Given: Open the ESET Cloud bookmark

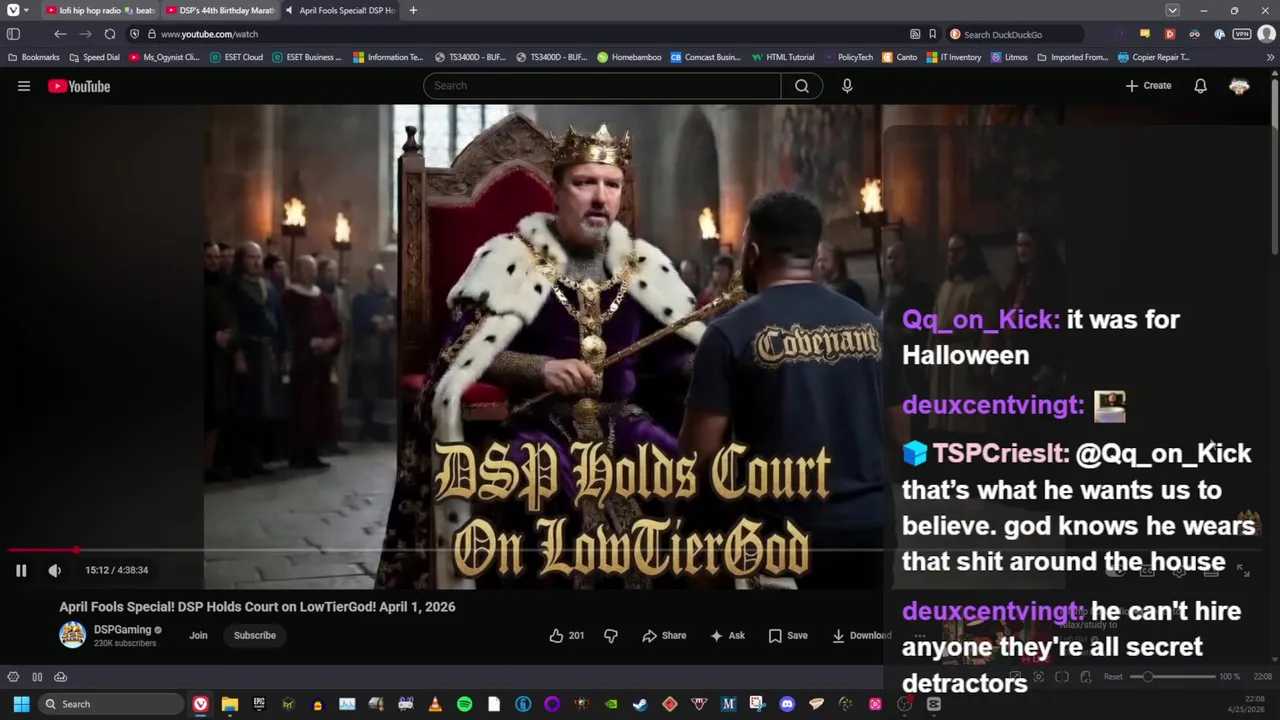Looking at the screenshot, I should [237, 57].
